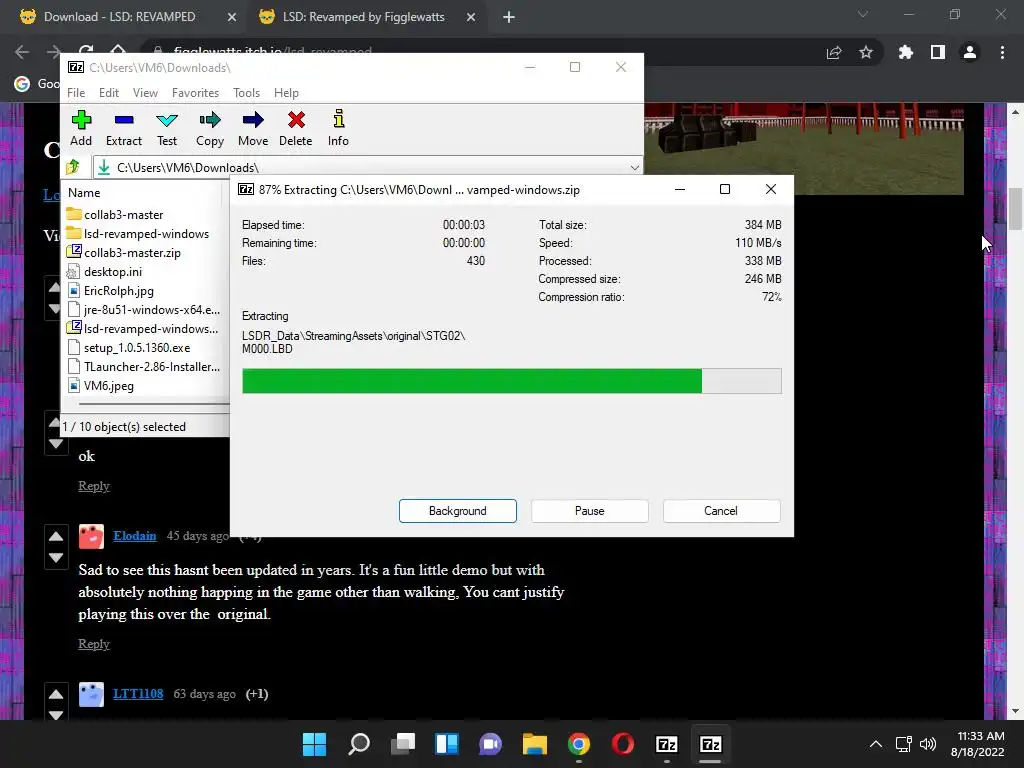Open the volume tray icon
Image resolution: width=1024 pixels, height=768 pixels.
click(x=927, y=744)
